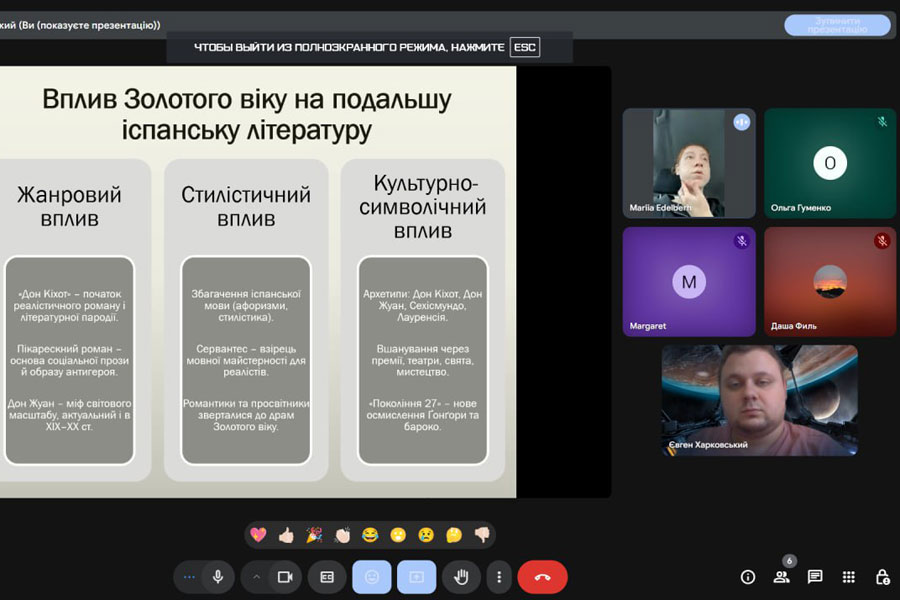Raise your hand
900x600 pixels.
461,577
